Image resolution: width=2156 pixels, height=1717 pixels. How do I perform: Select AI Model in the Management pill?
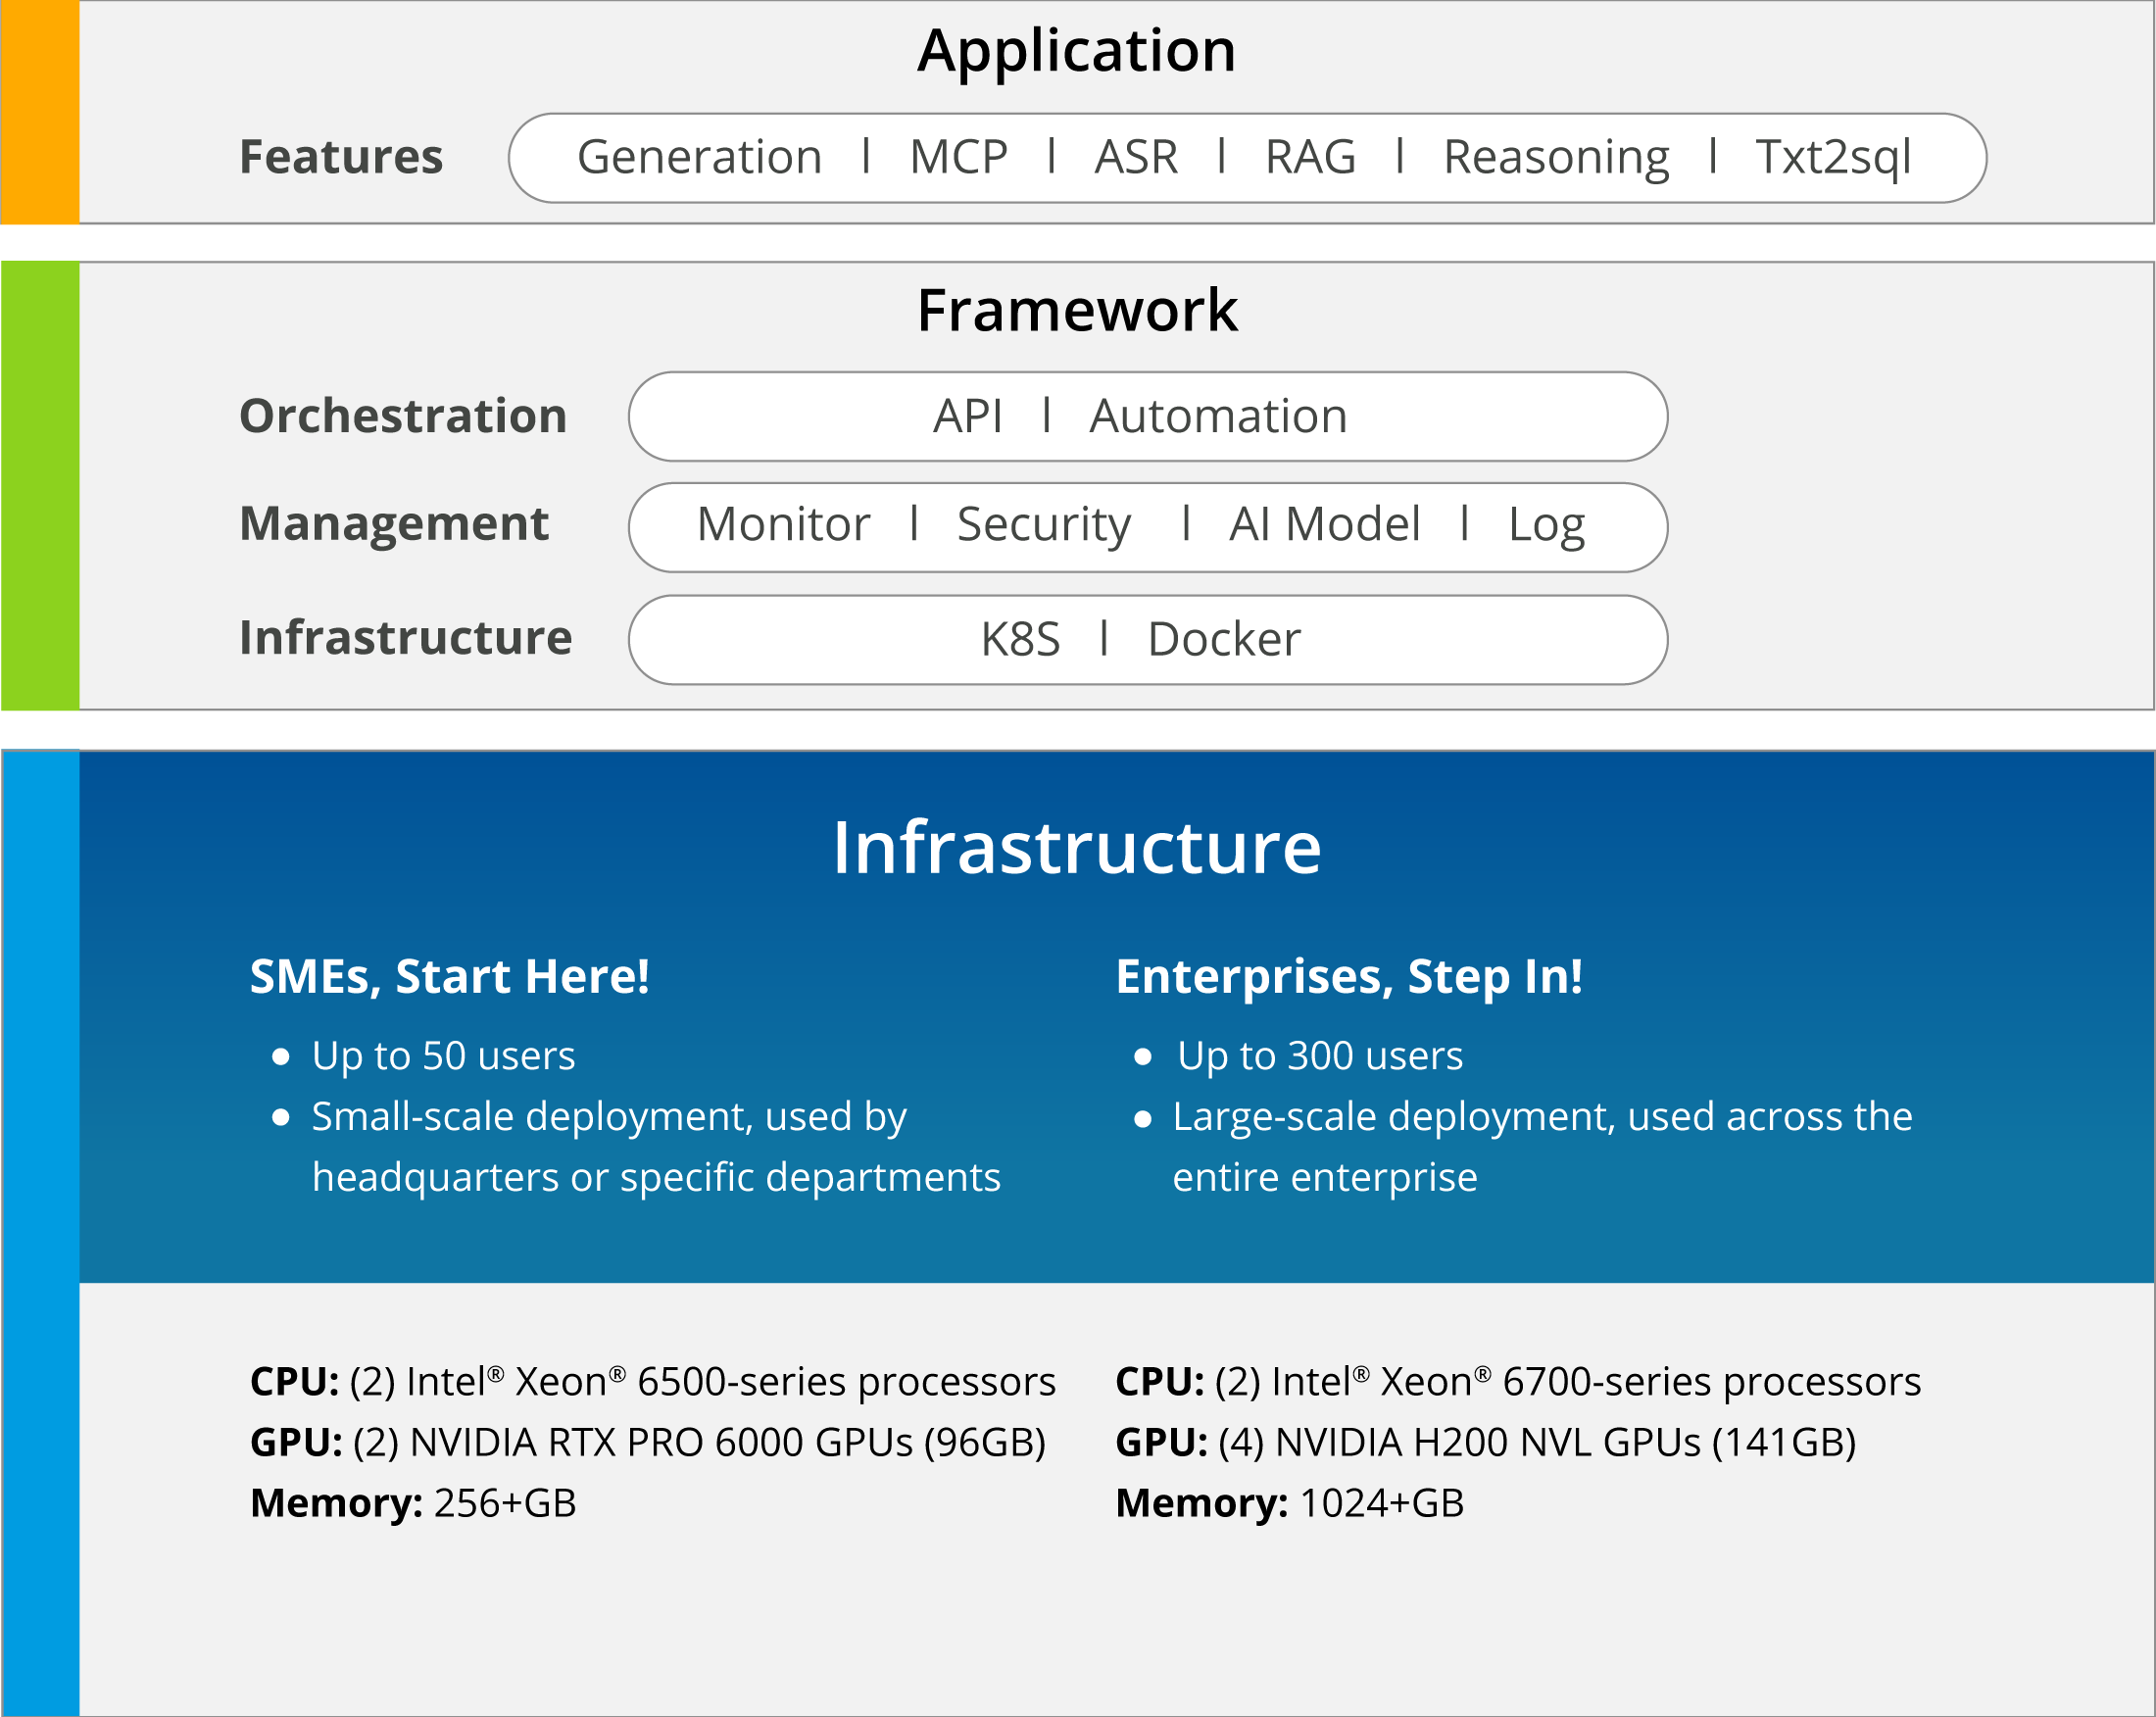click(1324, 524)
